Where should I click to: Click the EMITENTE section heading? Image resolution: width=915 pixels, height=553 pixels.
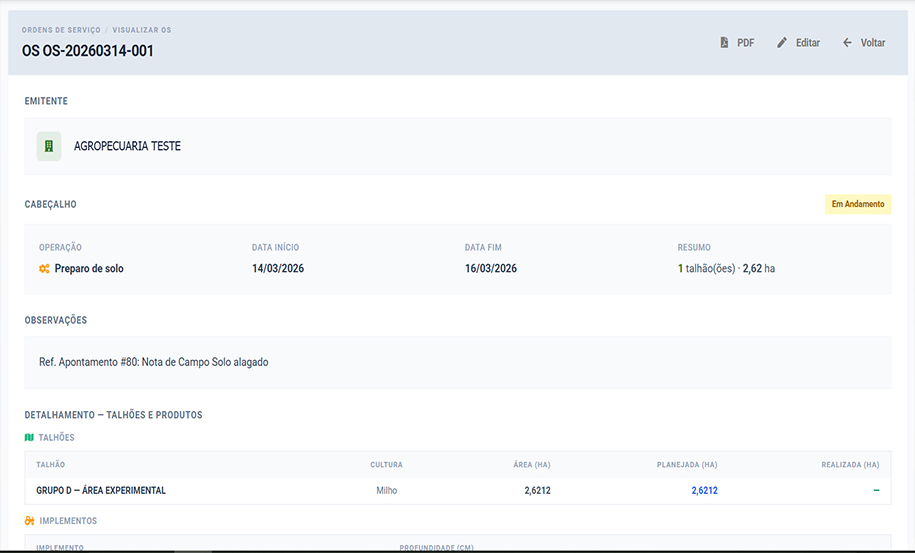(x=46, y=102)
